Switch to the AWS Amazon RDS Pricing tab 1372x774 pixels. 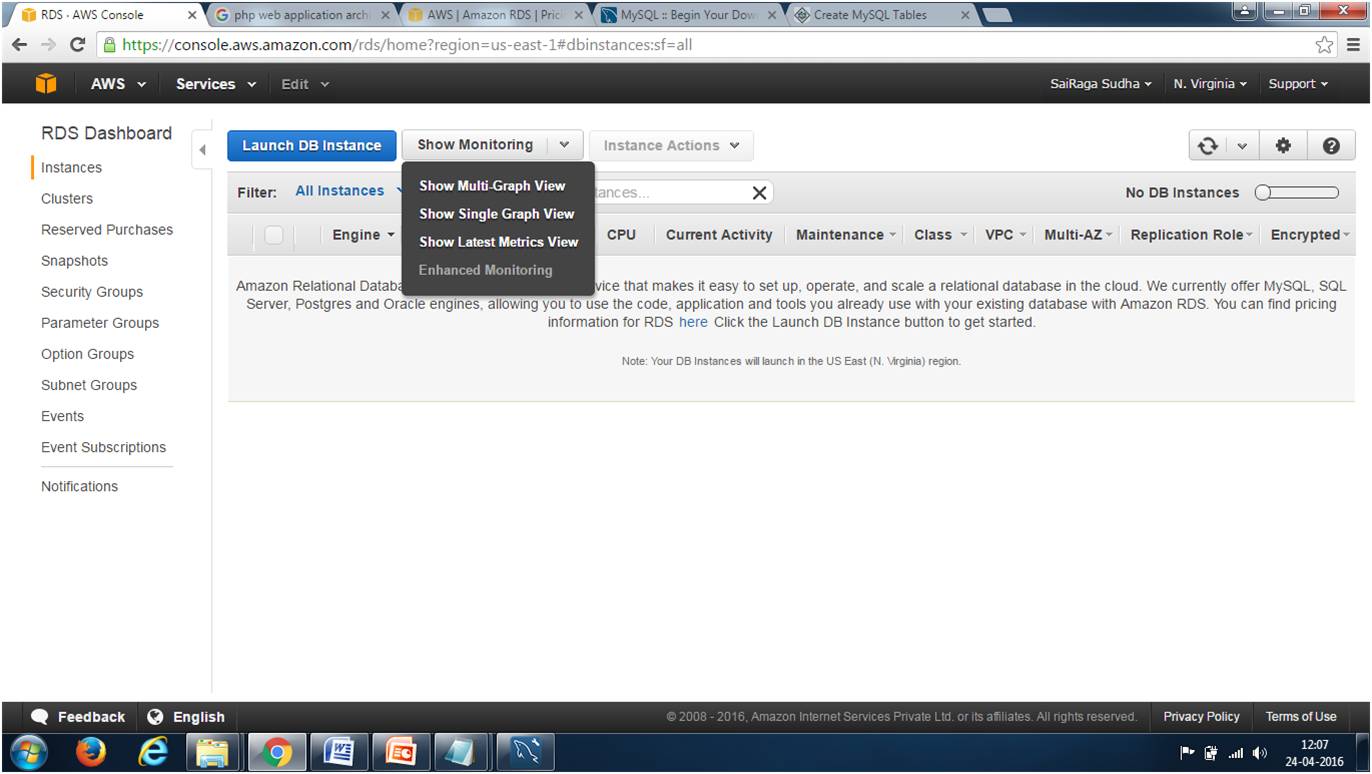[x=495, y=15]
